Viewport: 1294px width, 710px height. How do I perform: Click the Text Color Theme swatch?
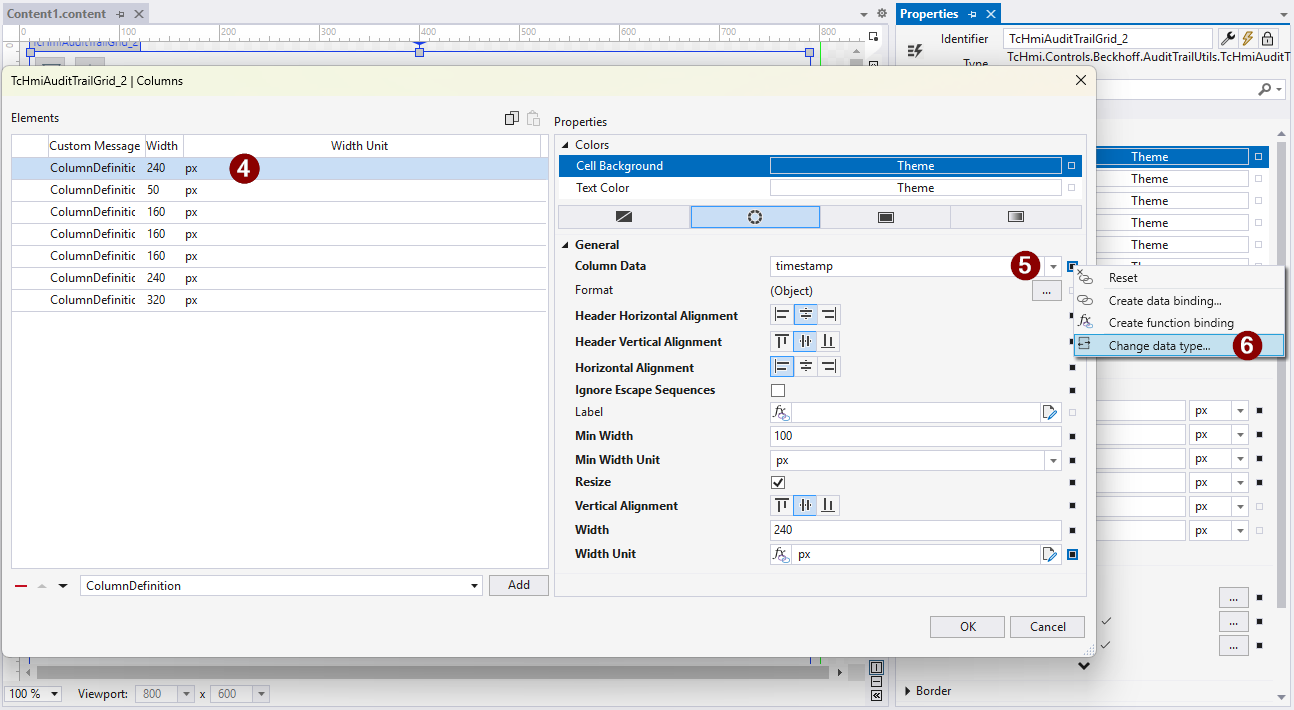coord(915,188)
